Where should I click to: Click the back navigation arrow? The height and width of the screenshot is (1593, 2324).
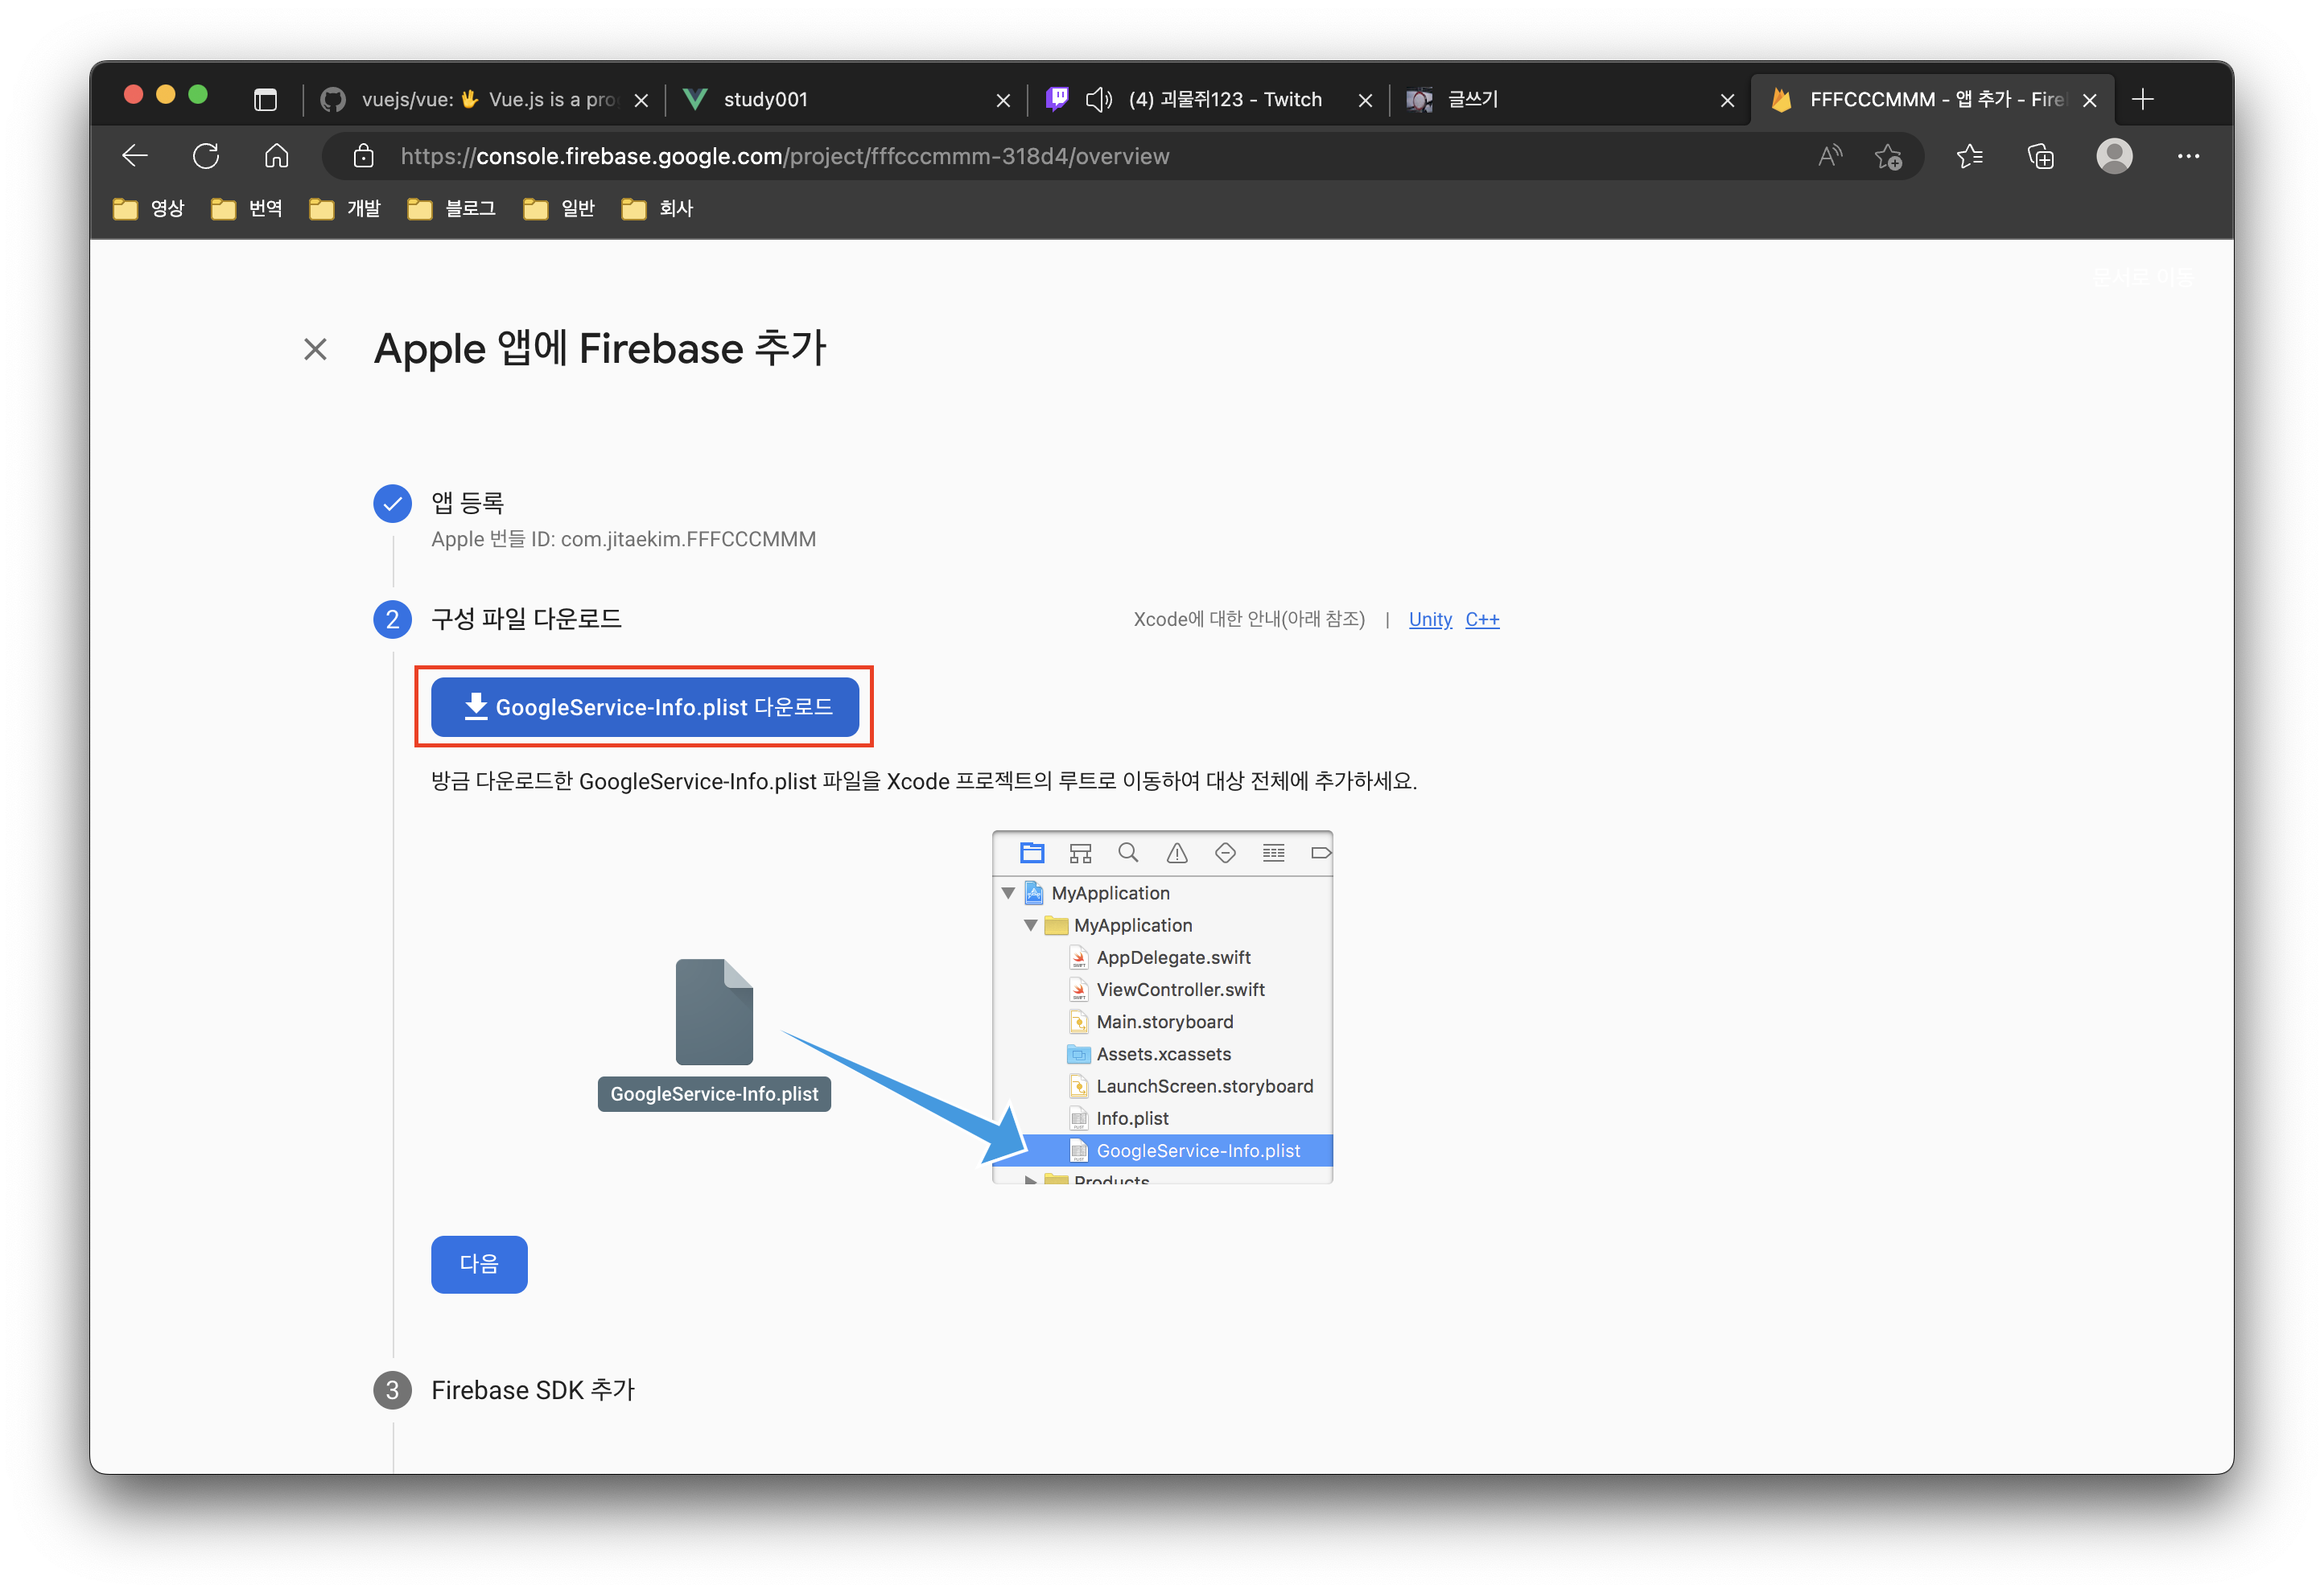tap(135, 156)
